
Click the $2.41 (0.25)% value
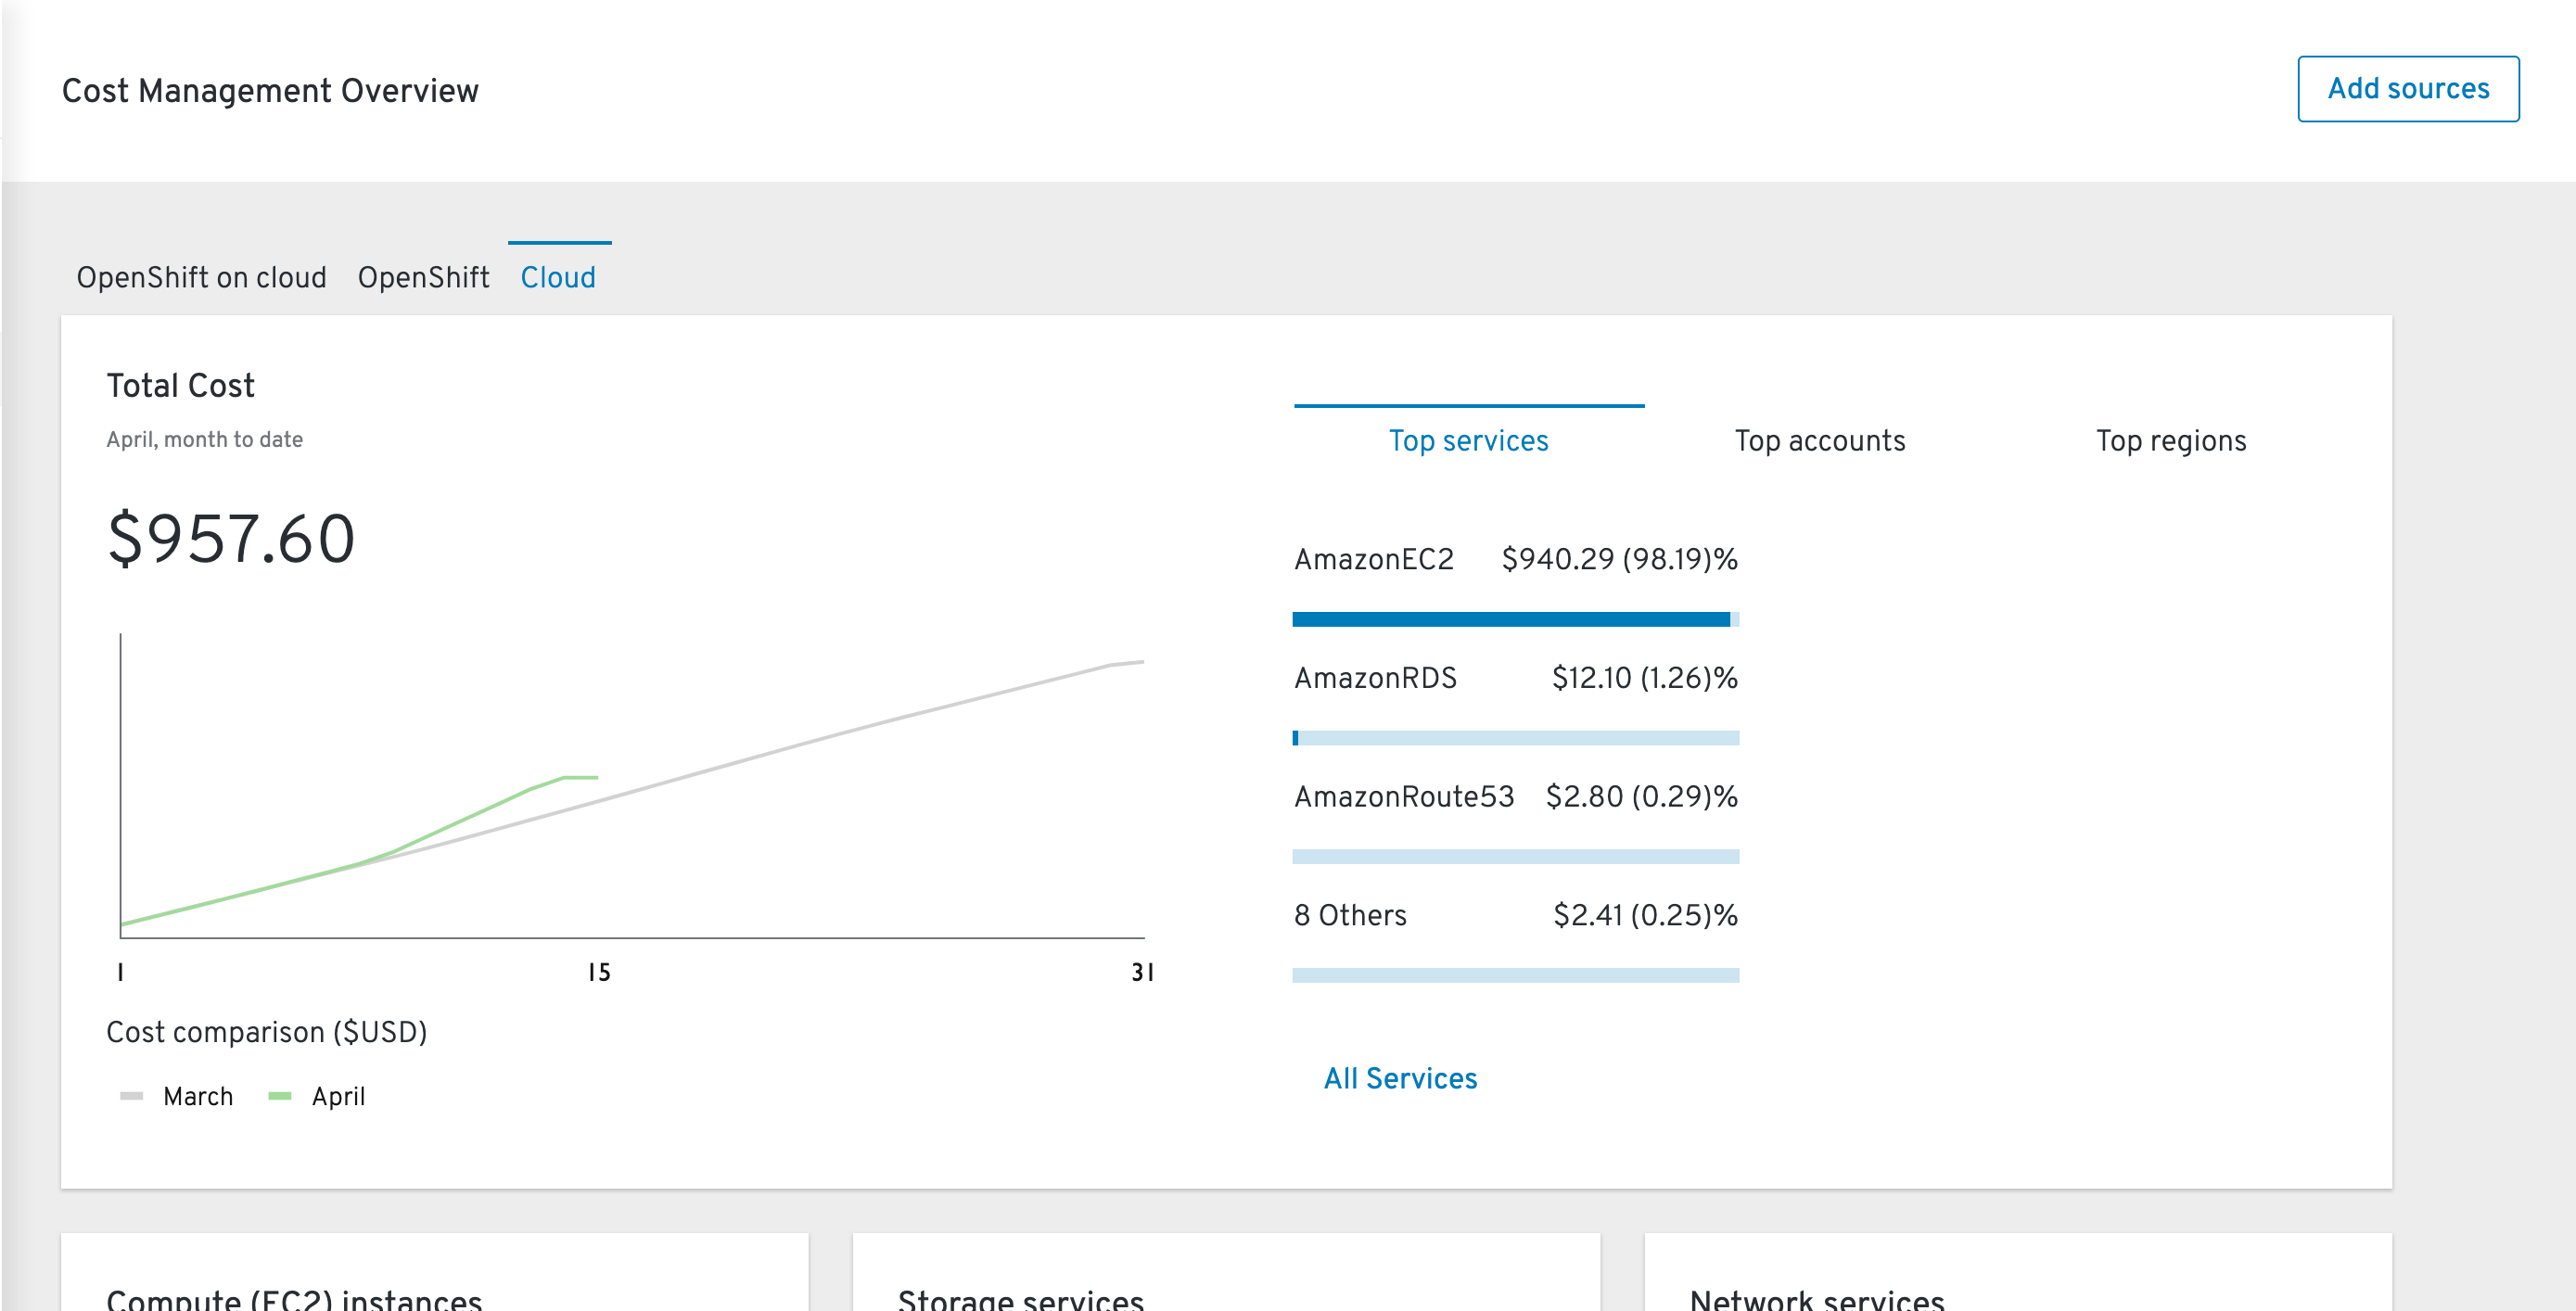coord(1645,915)
